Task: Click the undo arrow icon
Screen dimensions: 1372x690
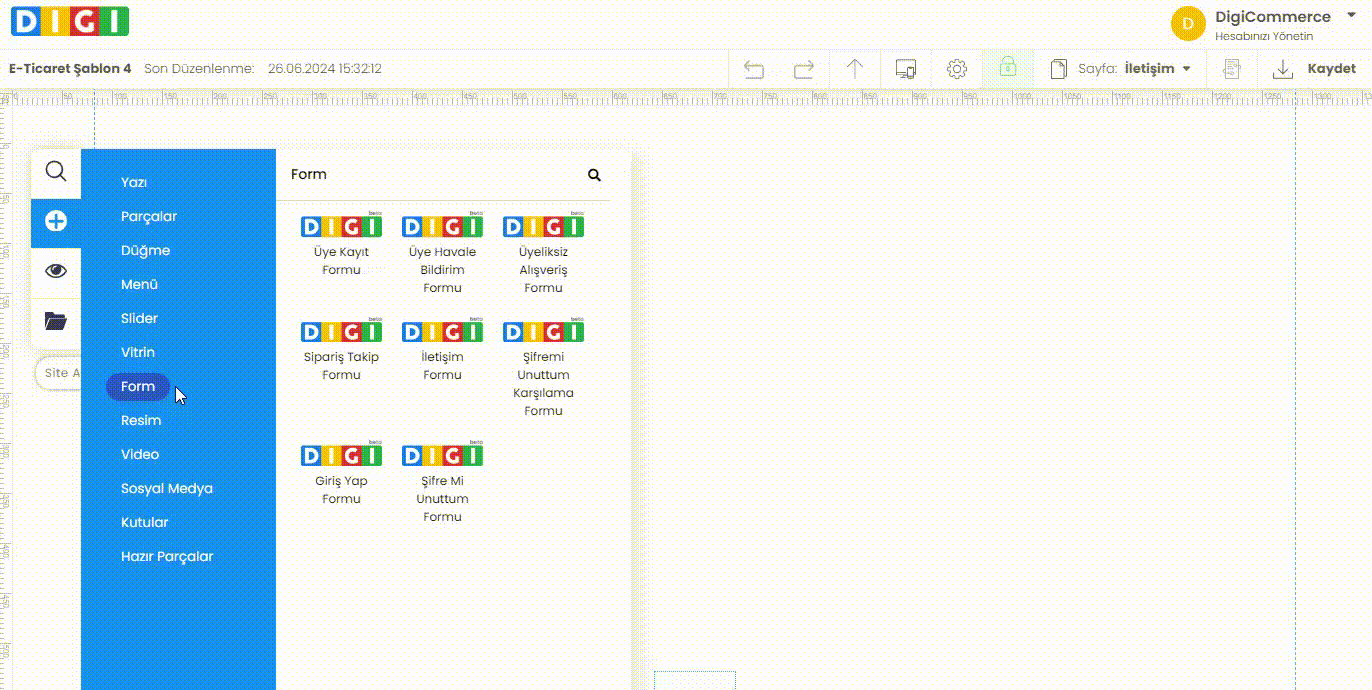Action: coord(754,69)
